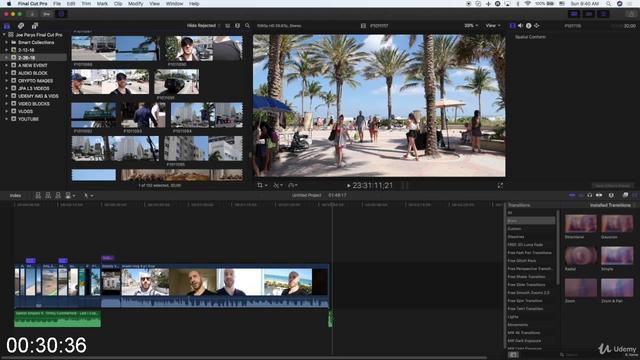This screenshot has height=360, width=640.
Task: Open the Modify menu
Action: click(136, 4)
